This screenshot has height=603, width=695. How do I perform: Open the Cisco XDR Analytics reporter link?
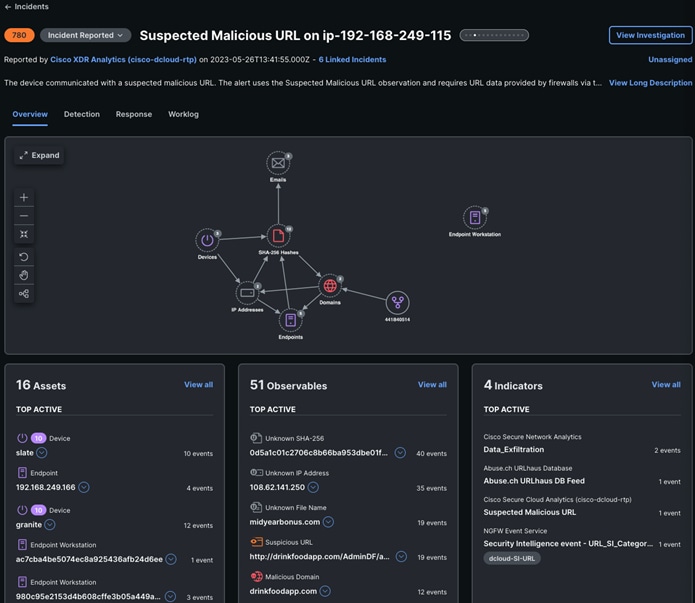123,59
